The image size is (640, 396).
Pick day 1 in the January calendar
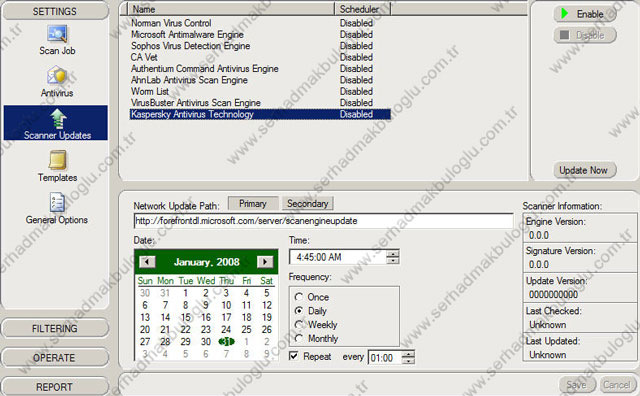(x=185, y=293)
